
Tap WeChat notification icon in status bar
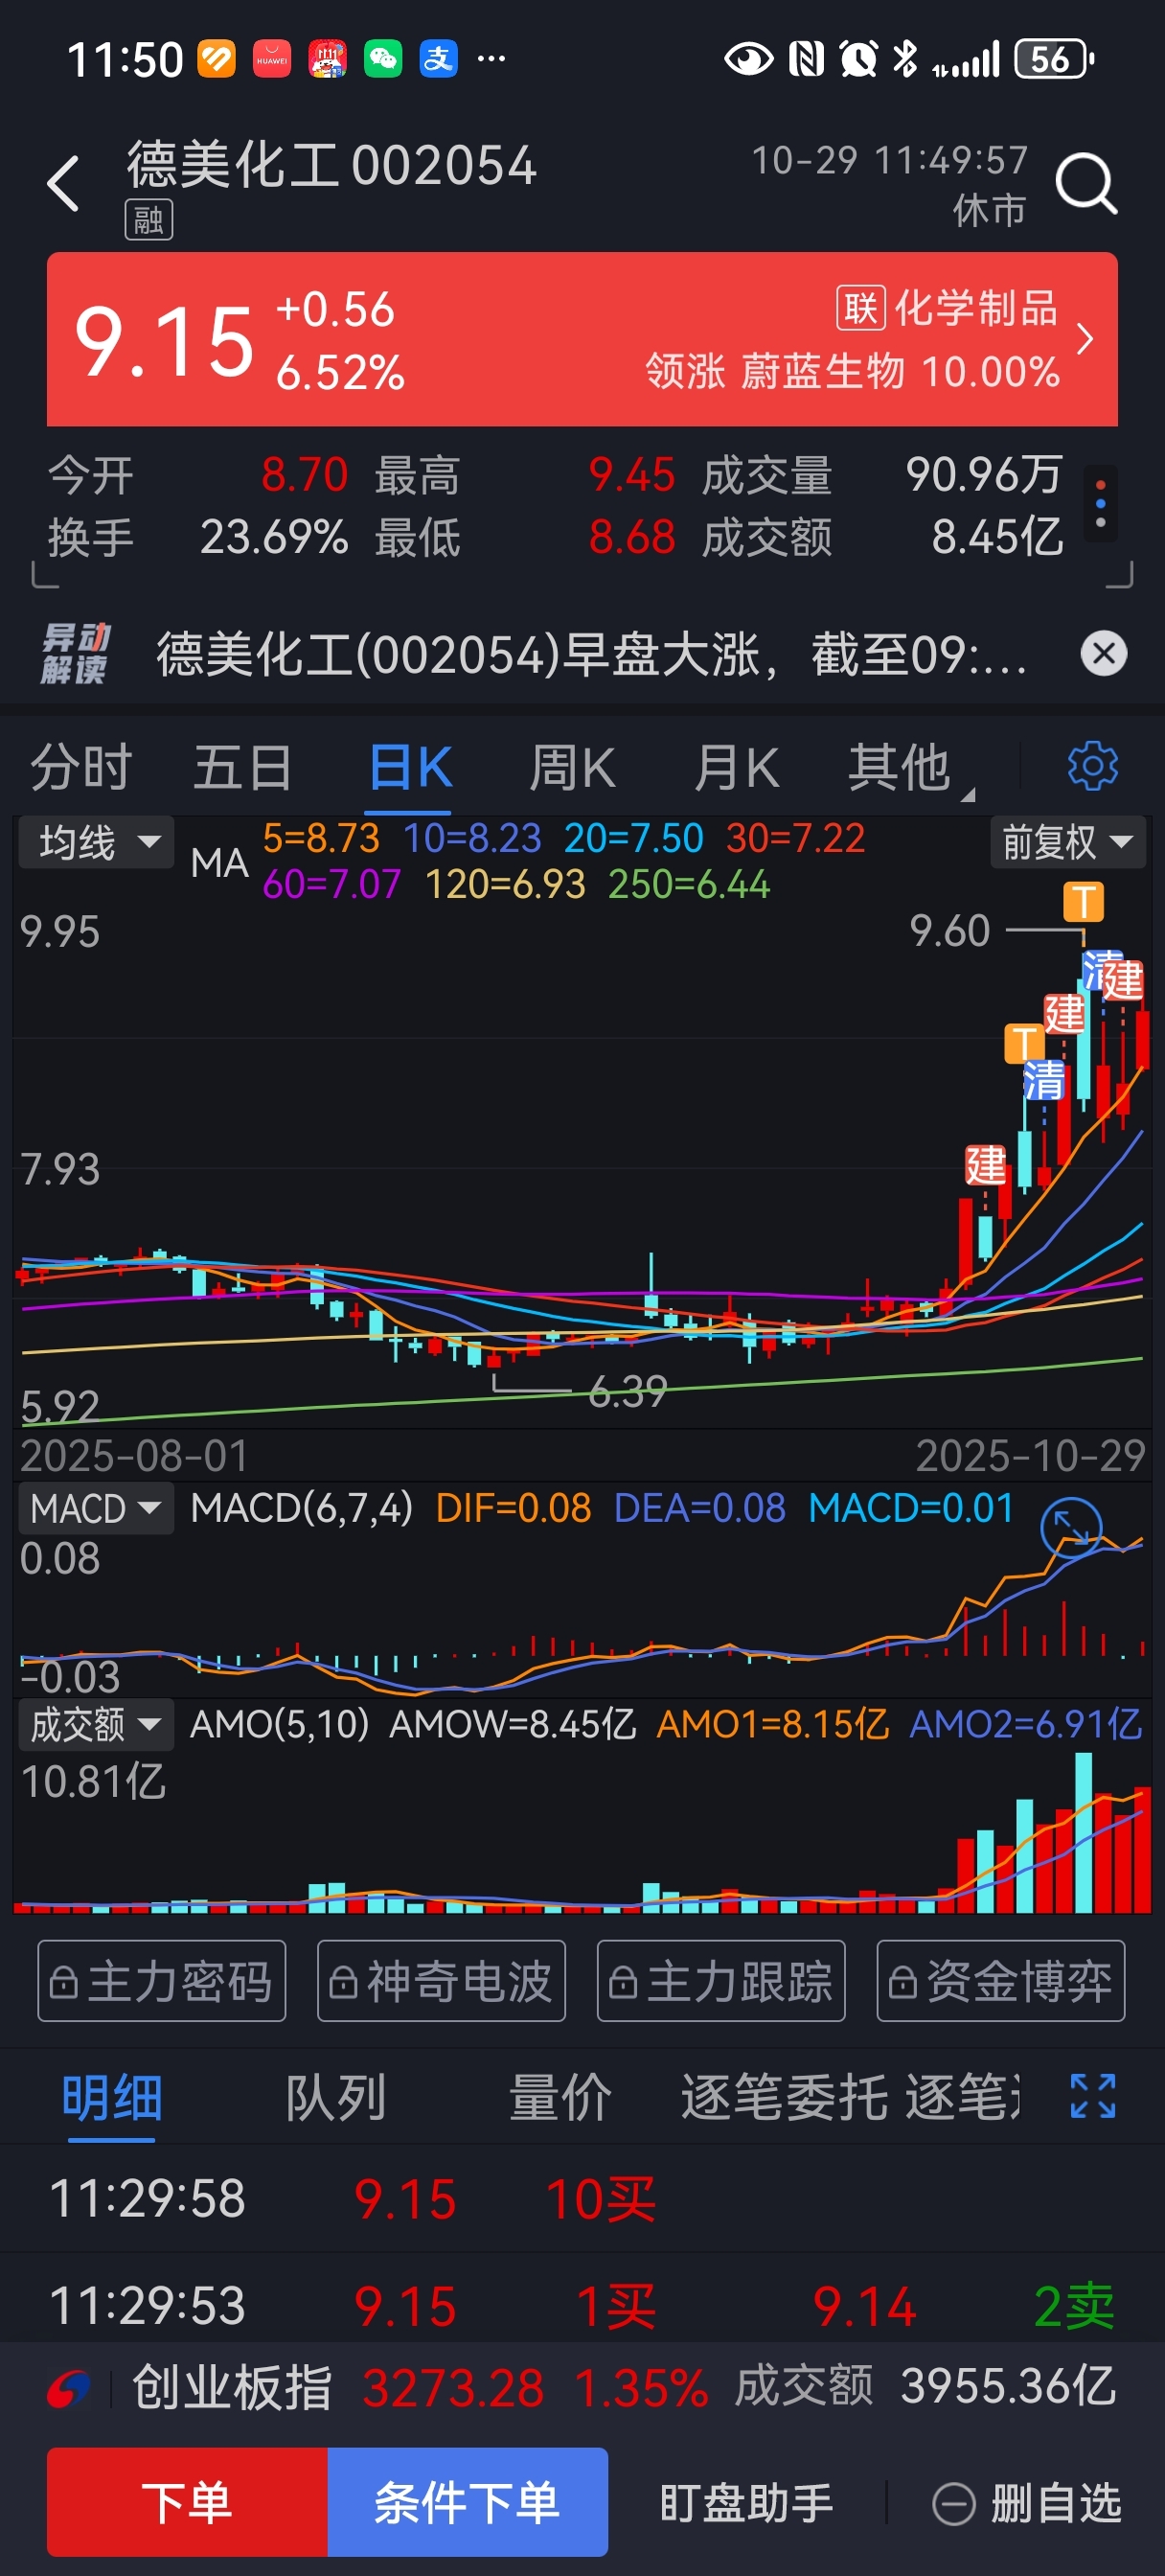pyautogui.click(x=383, y=59)
